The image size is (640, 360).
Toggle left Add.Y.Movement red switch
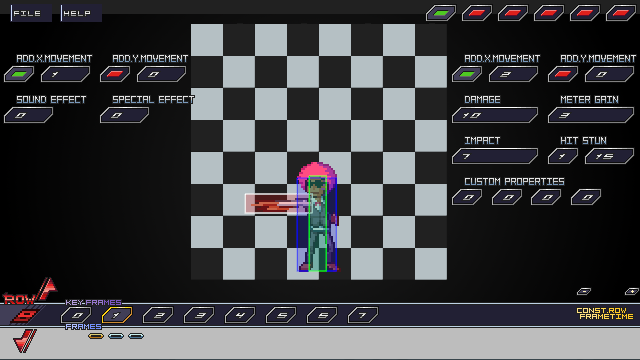115,74
